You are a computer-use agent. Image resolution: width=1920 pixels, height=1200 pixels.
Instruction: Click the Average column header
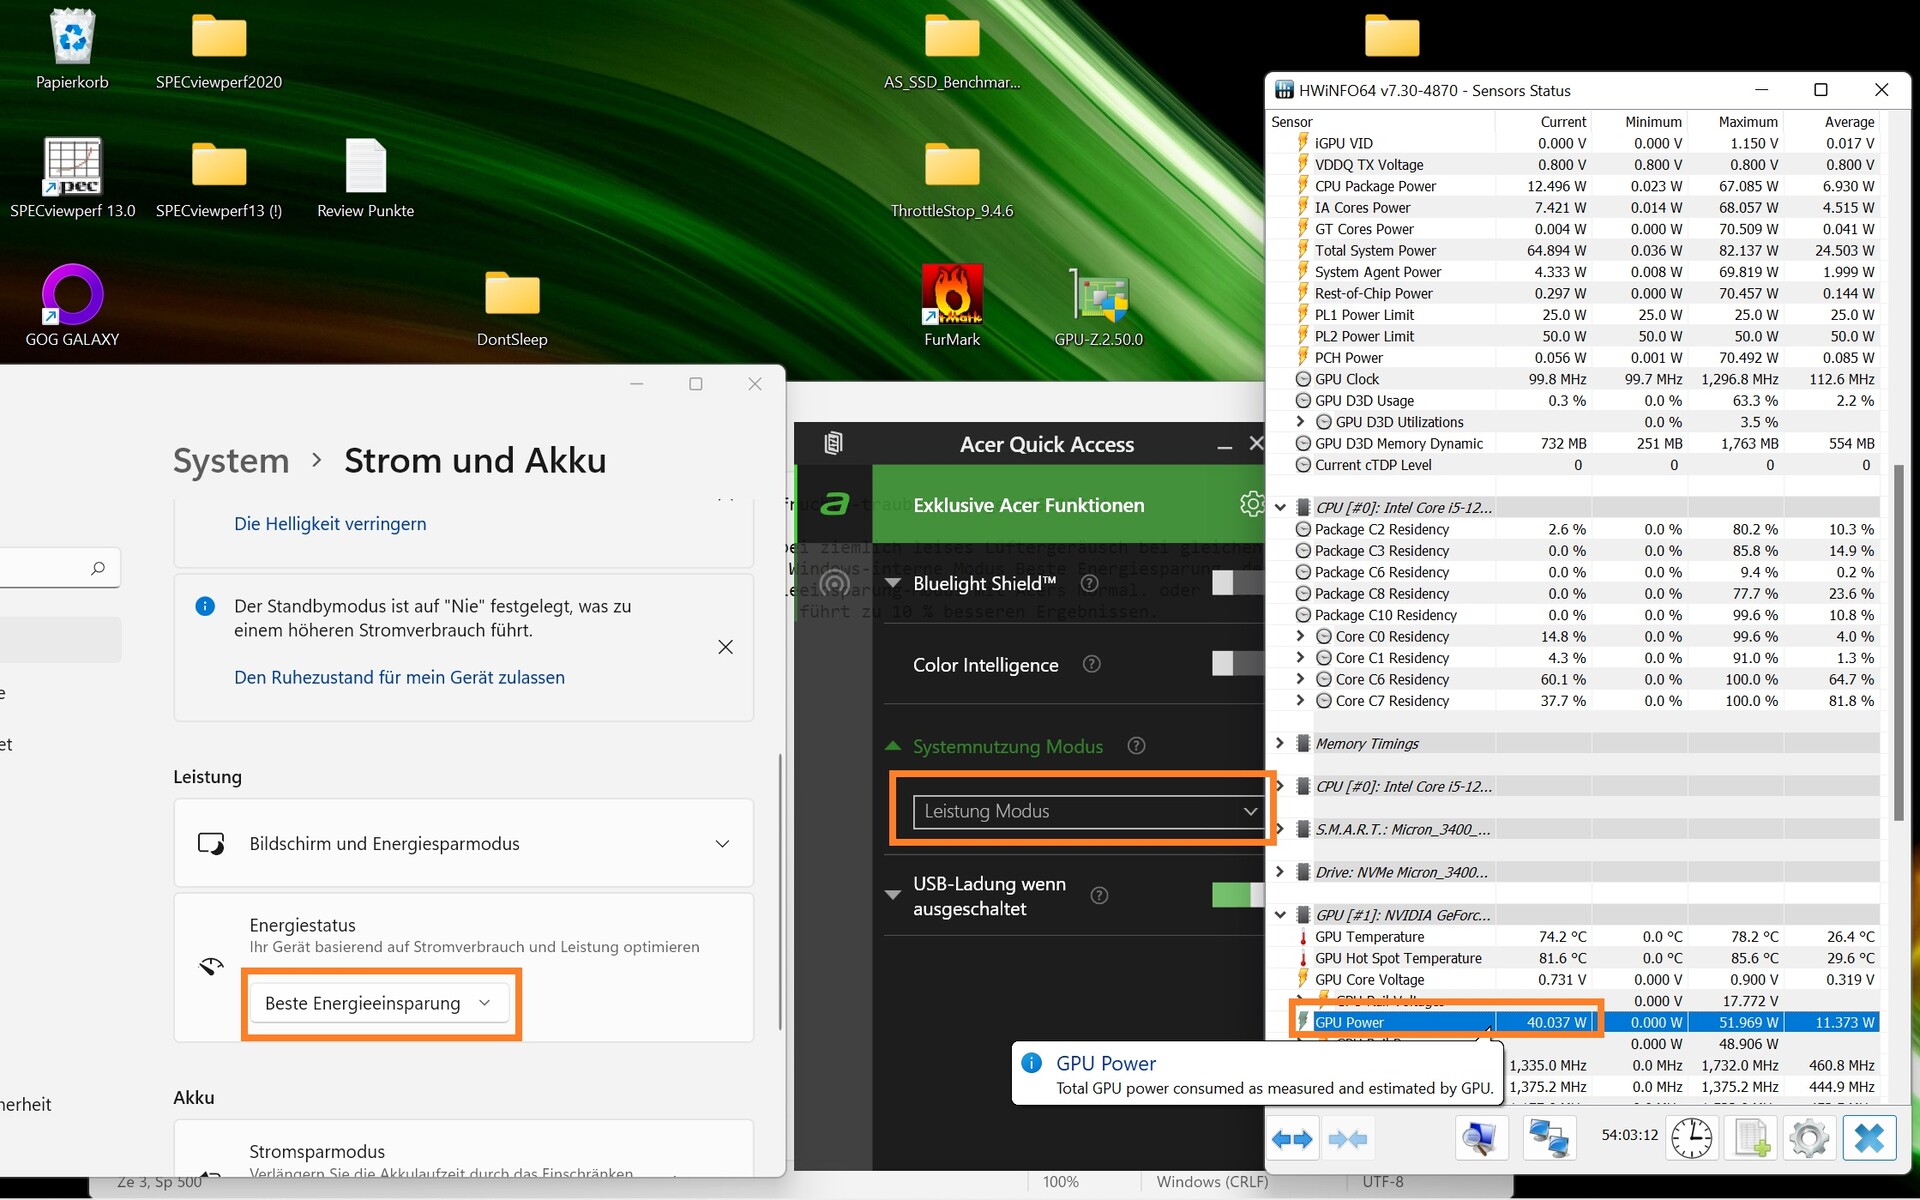click(1831, 121)
